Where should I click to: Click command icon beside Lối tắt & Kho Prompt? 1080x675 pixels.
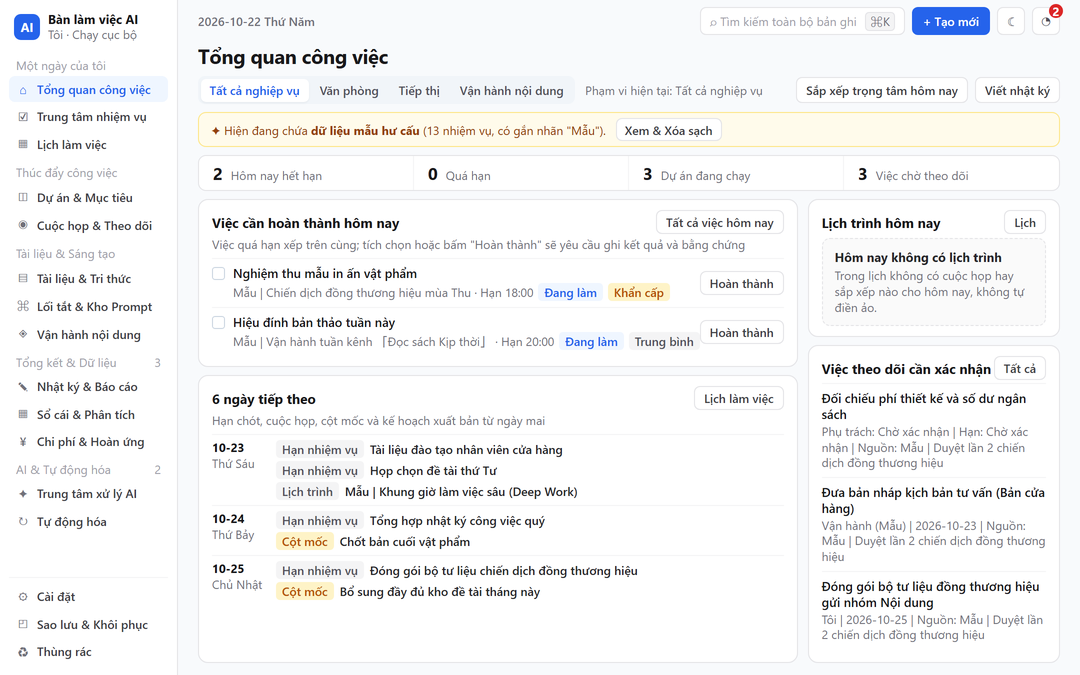(23, 307)
